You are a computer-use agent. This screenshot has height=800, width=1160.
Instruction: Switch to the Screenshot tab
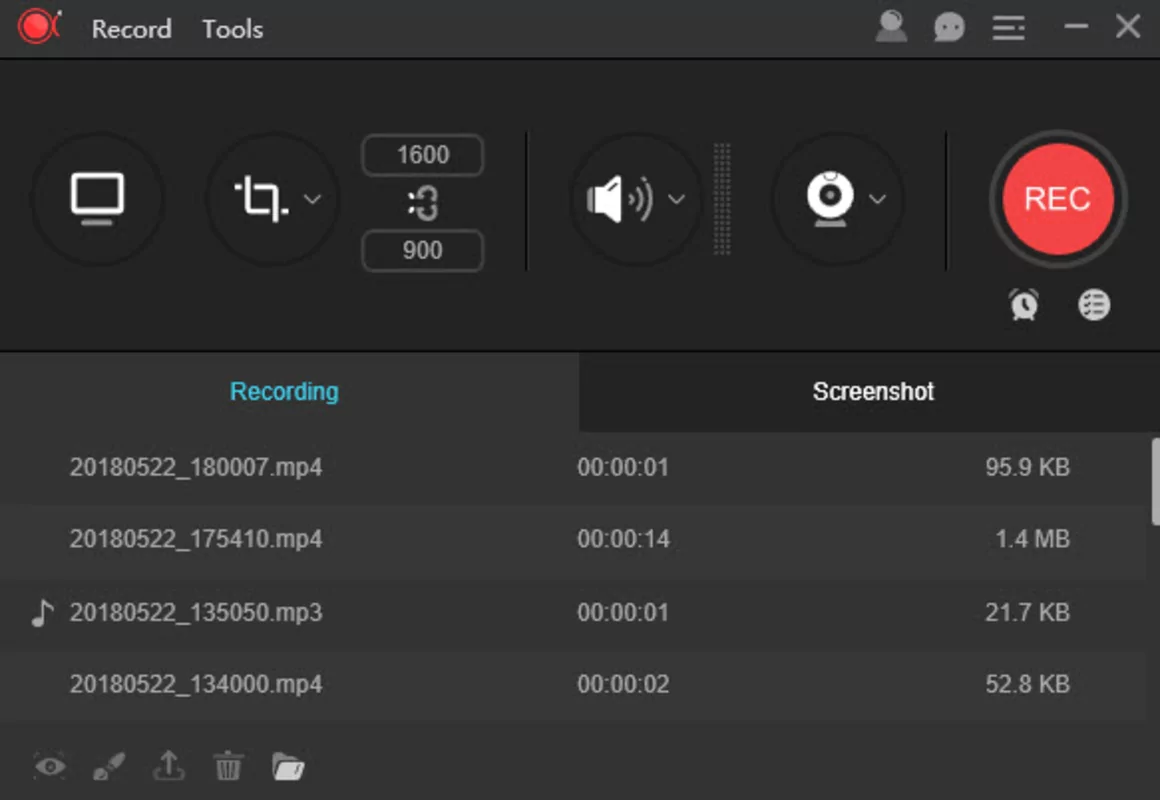pyautogui.click(x=872, y=391)
